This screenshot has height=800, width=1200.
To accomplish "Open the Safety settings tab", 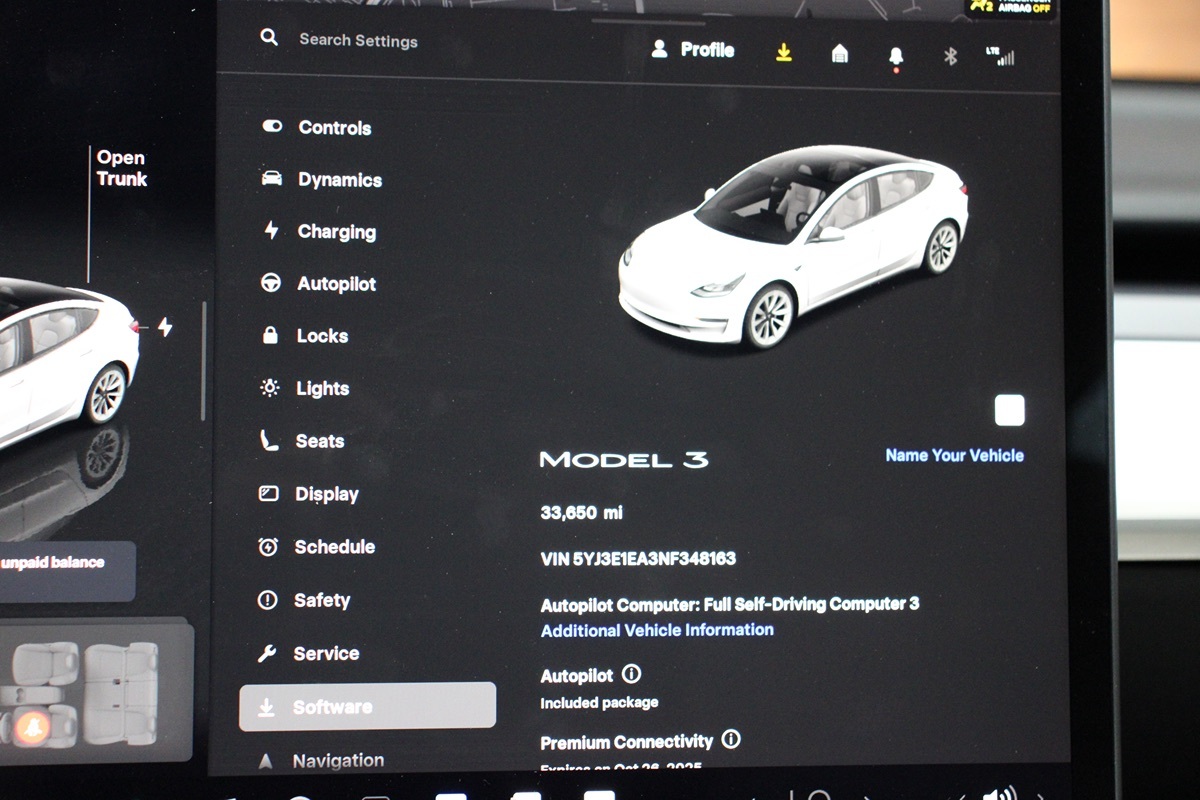I will pos(322,600).
